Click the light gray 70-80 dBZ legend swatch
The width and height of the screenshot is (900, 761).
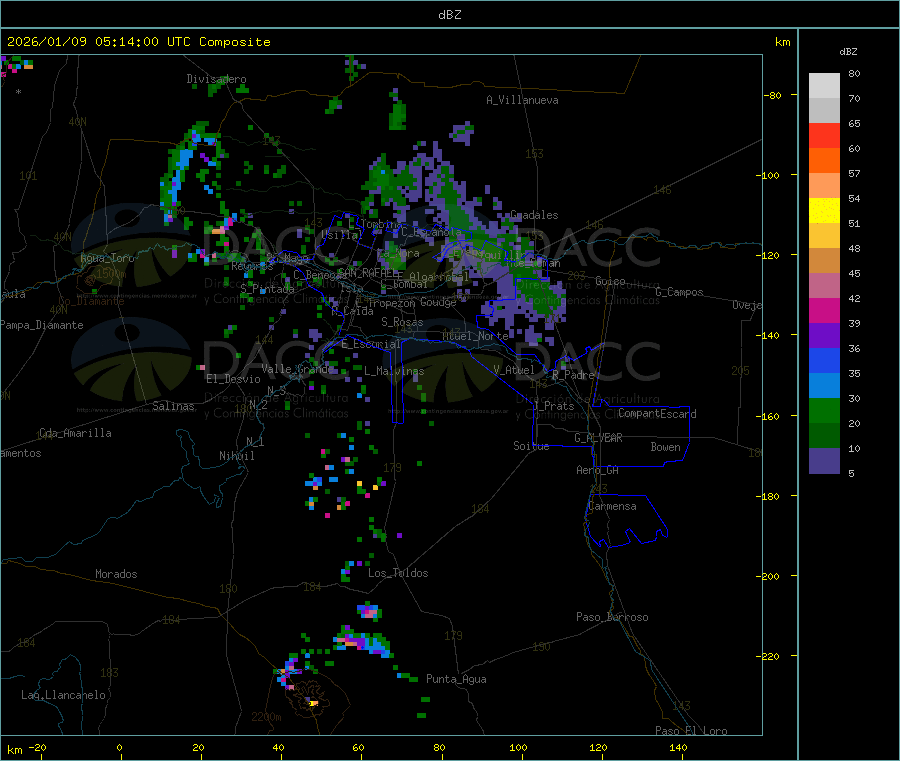824,86
